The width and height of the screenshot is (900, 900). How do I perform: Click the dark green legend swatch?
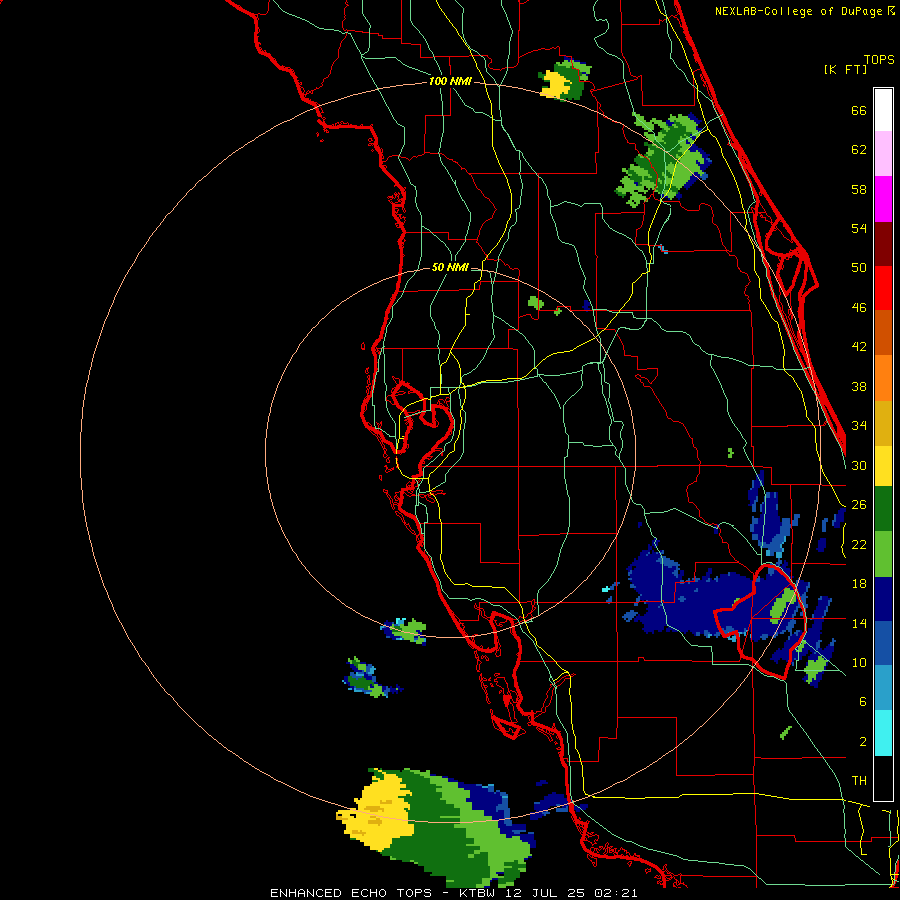coord(883,509)
